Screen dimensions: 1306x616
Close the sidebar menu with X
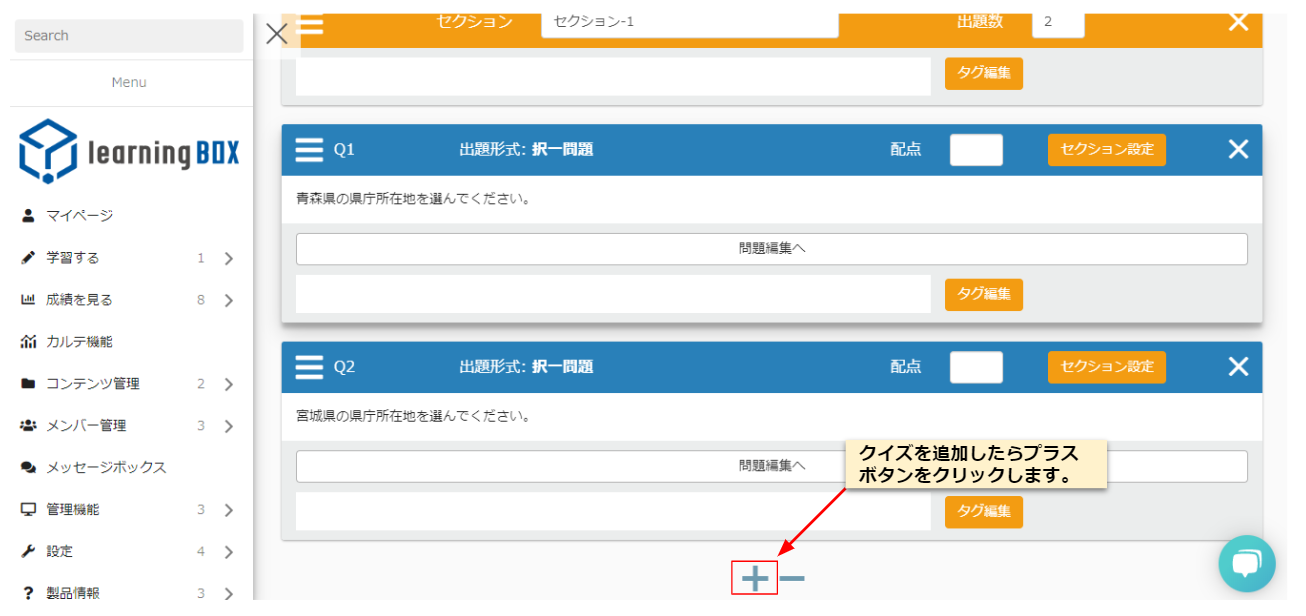point(277,34)
